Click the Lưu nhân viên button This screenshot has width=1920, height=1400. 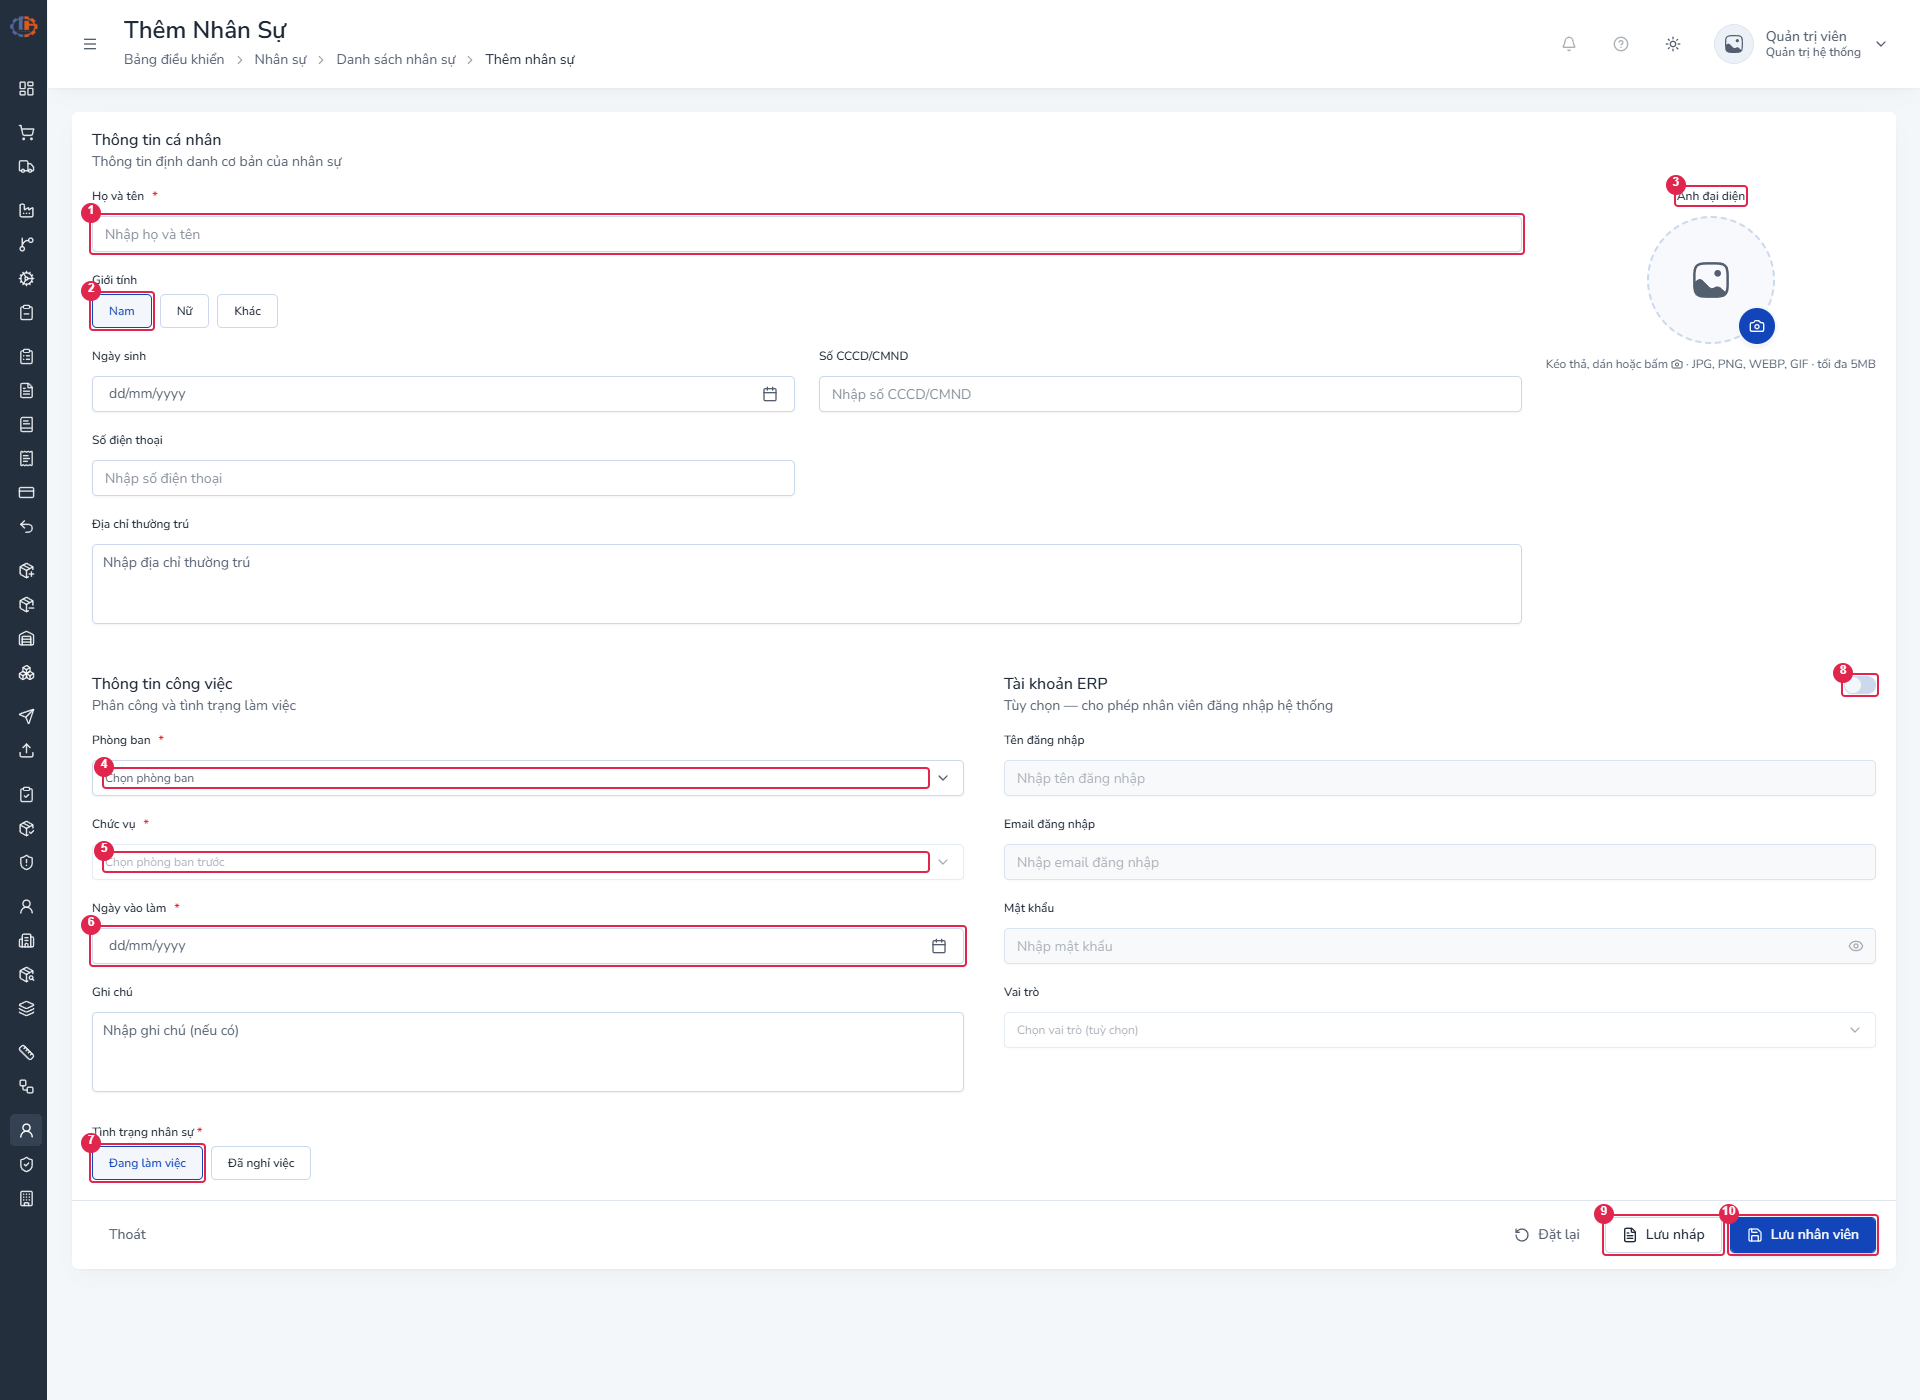[x=1803, y=1235]
